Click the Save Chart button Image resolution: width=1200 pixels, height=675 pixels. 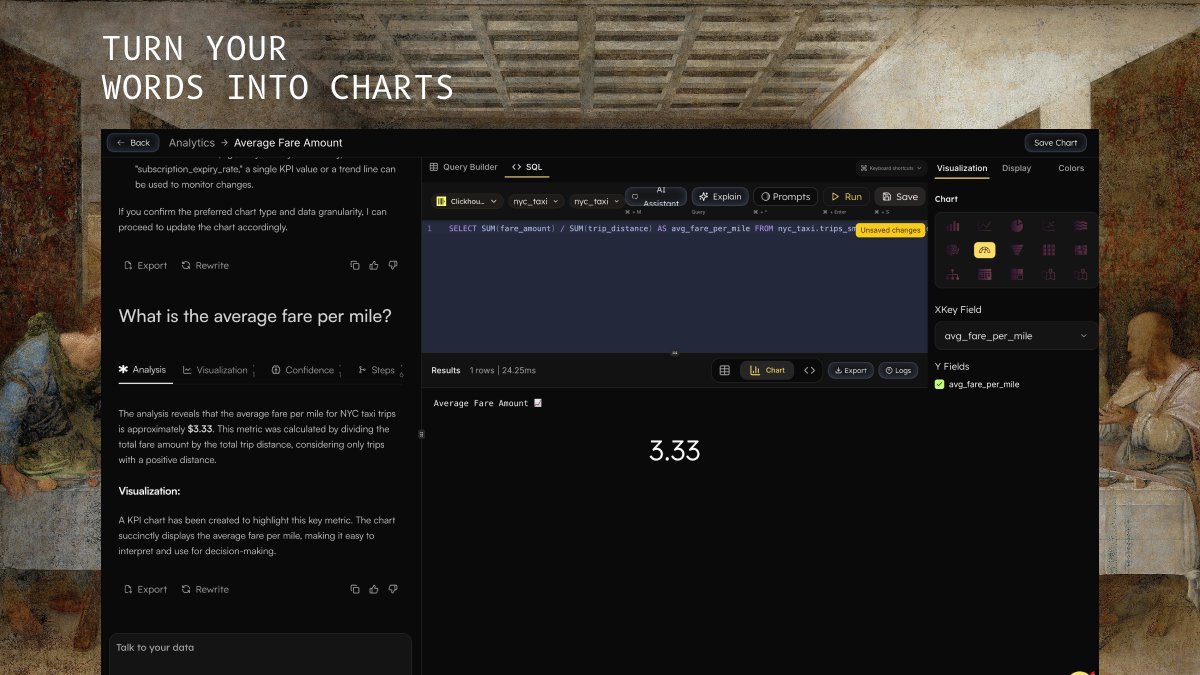[x=1055, y=143]
